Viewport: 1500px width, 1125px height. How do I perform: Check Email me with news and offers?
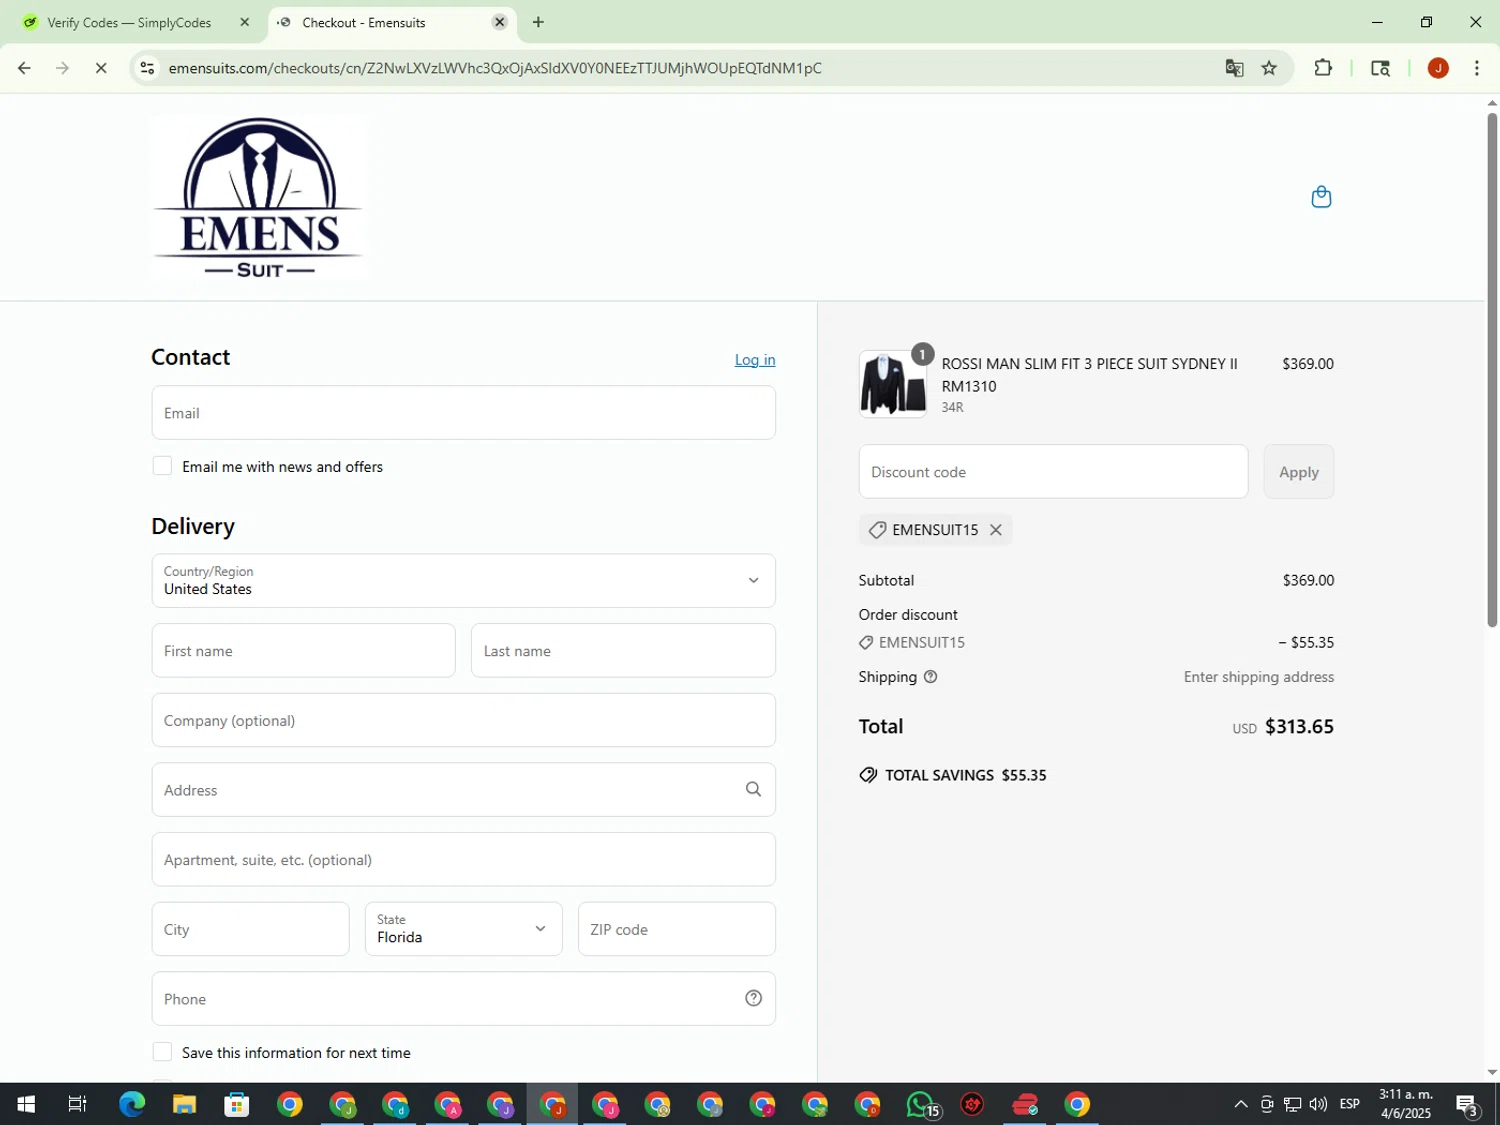point(162,466)
